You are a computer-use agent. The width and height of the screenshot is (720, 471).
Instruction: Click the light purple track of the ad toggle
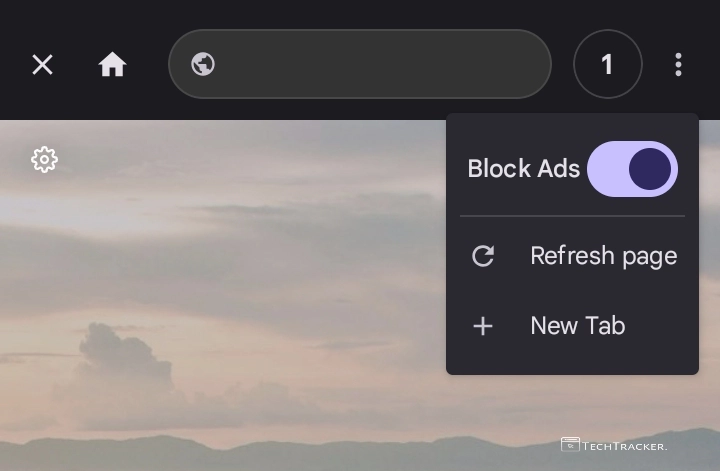[x=604, y=169]
